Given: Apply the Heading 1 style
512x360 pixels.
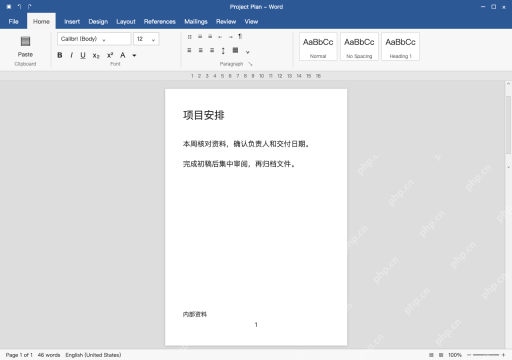Looking at the screenshot, I should point(400,47).
